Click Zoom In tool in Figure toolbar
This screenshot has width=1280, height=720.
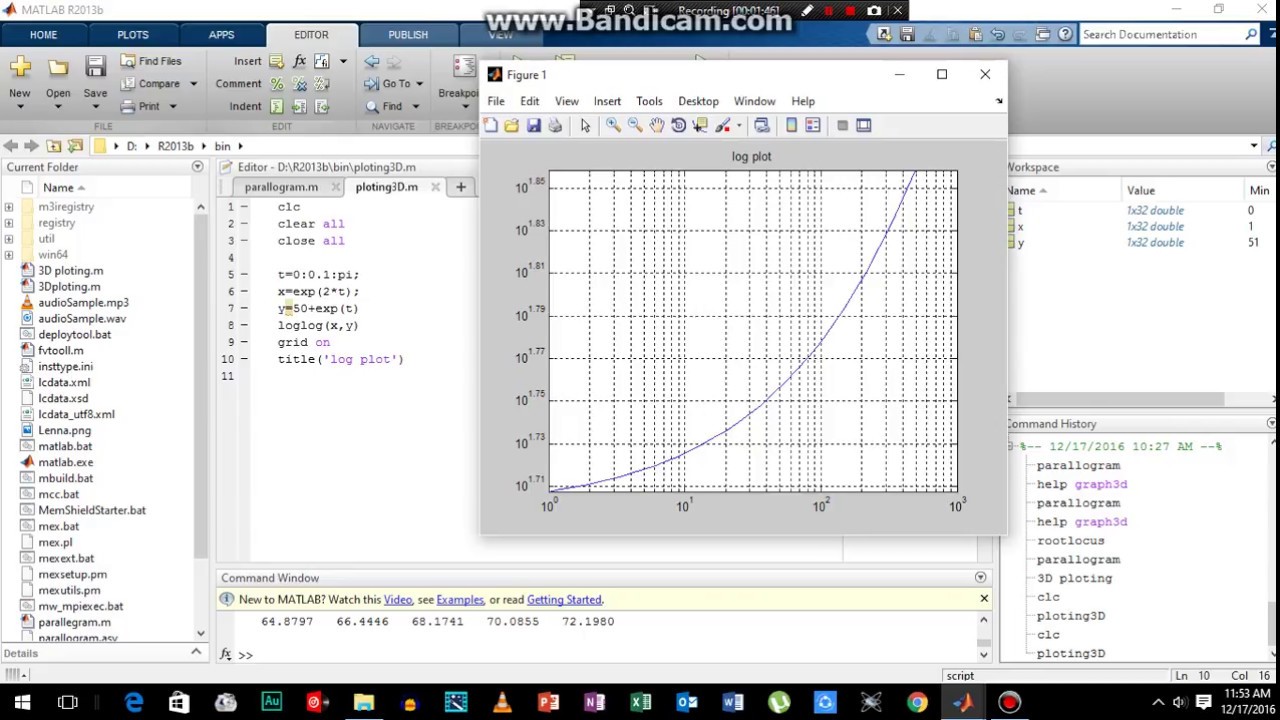point(613,125)
